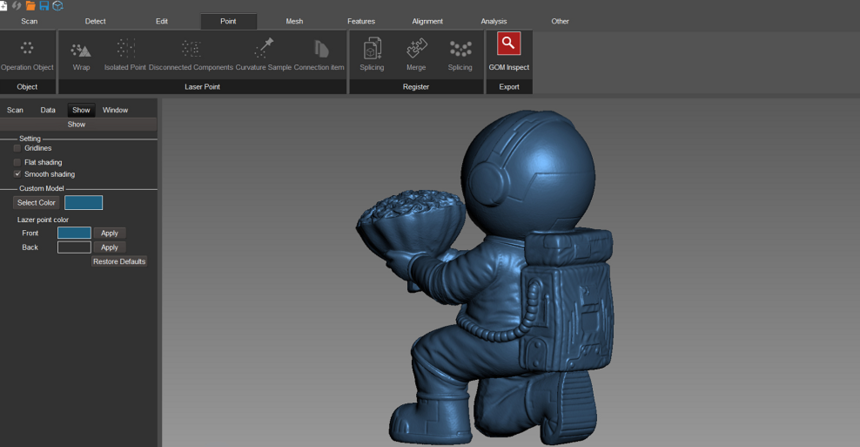Click the Connection item tool

pos(319,55)
